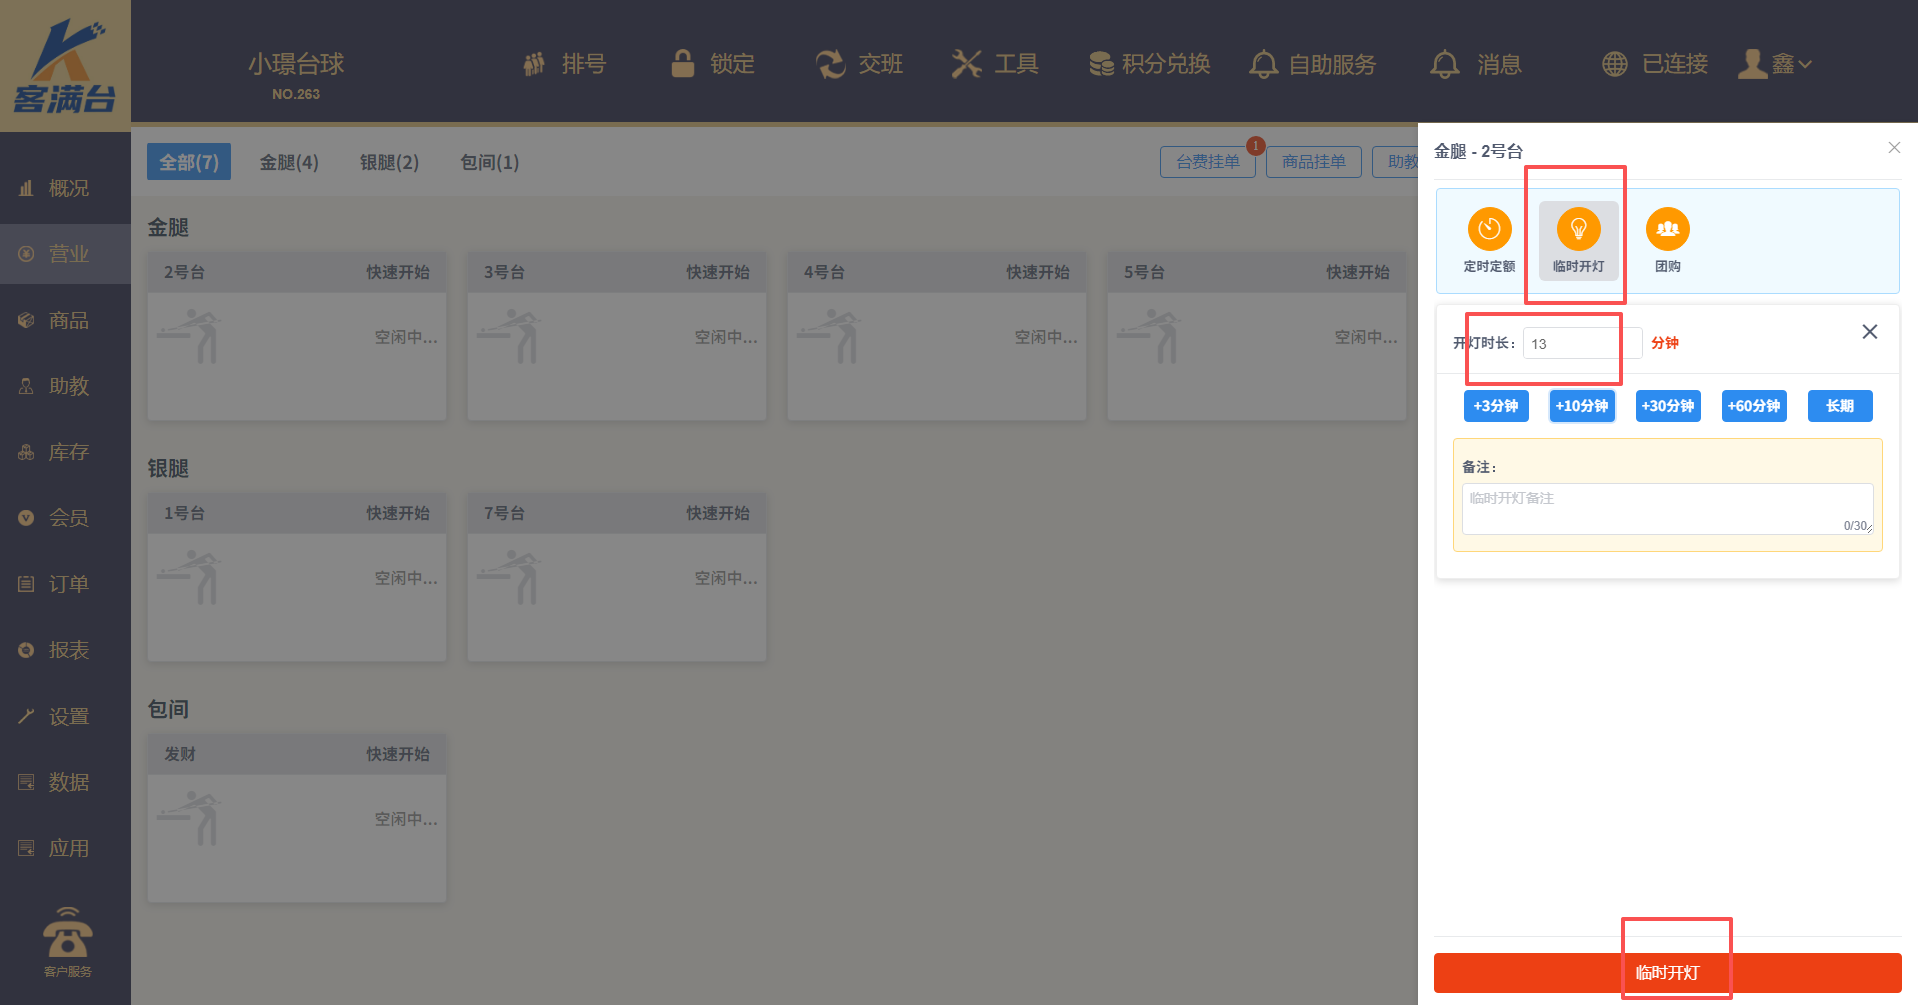Close the 开灯时长 settings box

pyautogui.click(x=1869, y=332)
